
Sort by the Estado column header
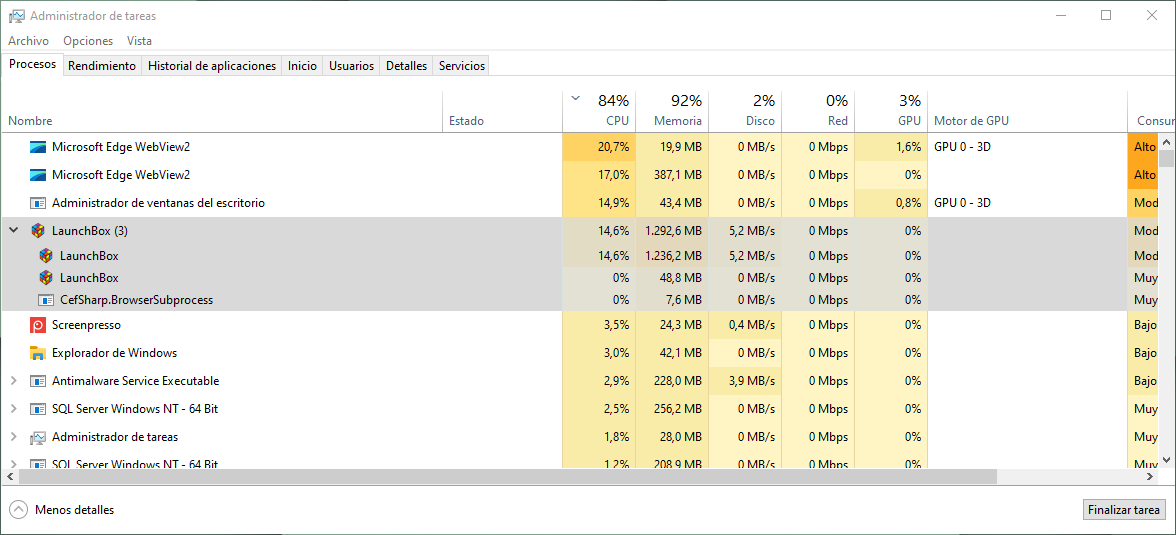click(x=502, y=112)
